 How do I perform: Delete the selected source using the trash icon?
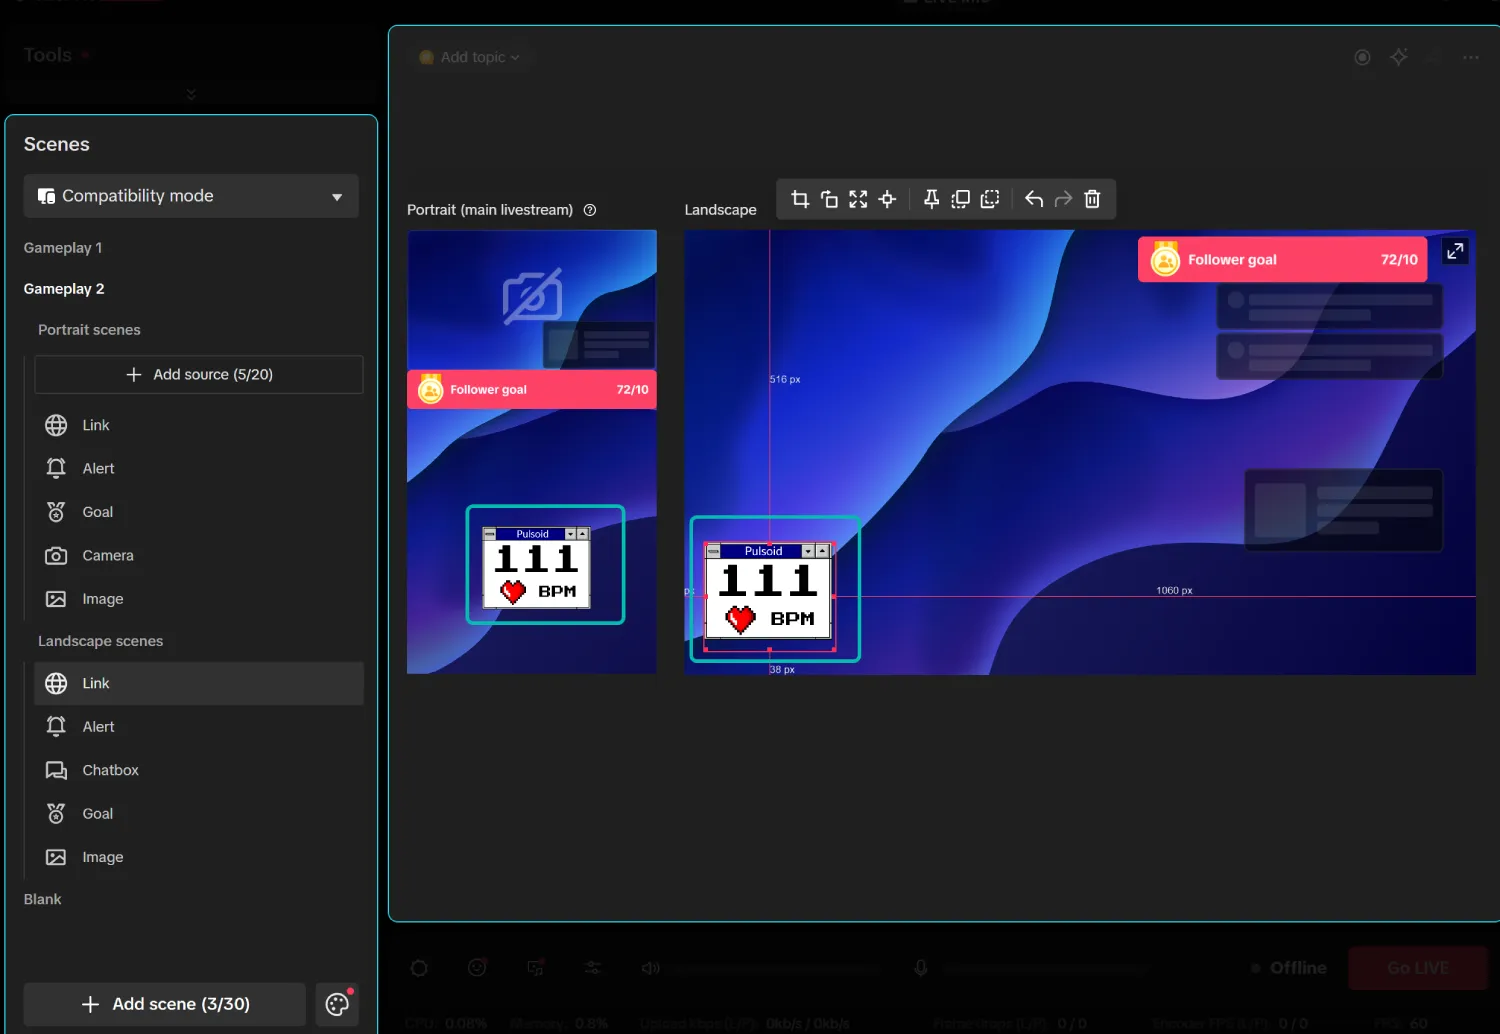[x=1092, y=199]
